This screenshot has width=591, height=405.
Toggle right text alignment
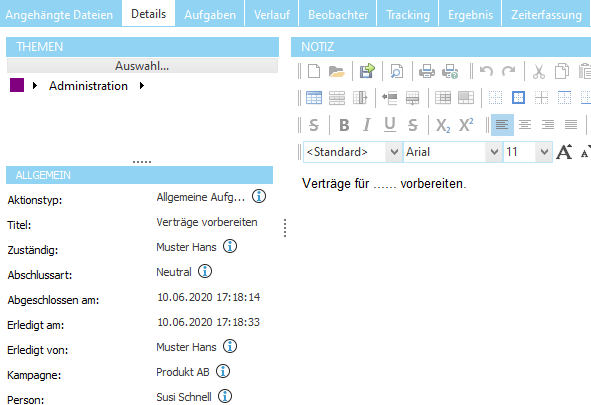548,125
